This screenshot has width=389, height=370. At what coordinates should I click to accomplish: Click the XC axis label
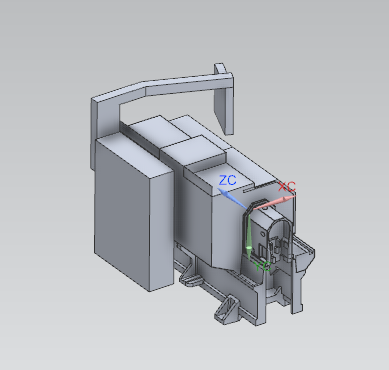click(287, 187)
